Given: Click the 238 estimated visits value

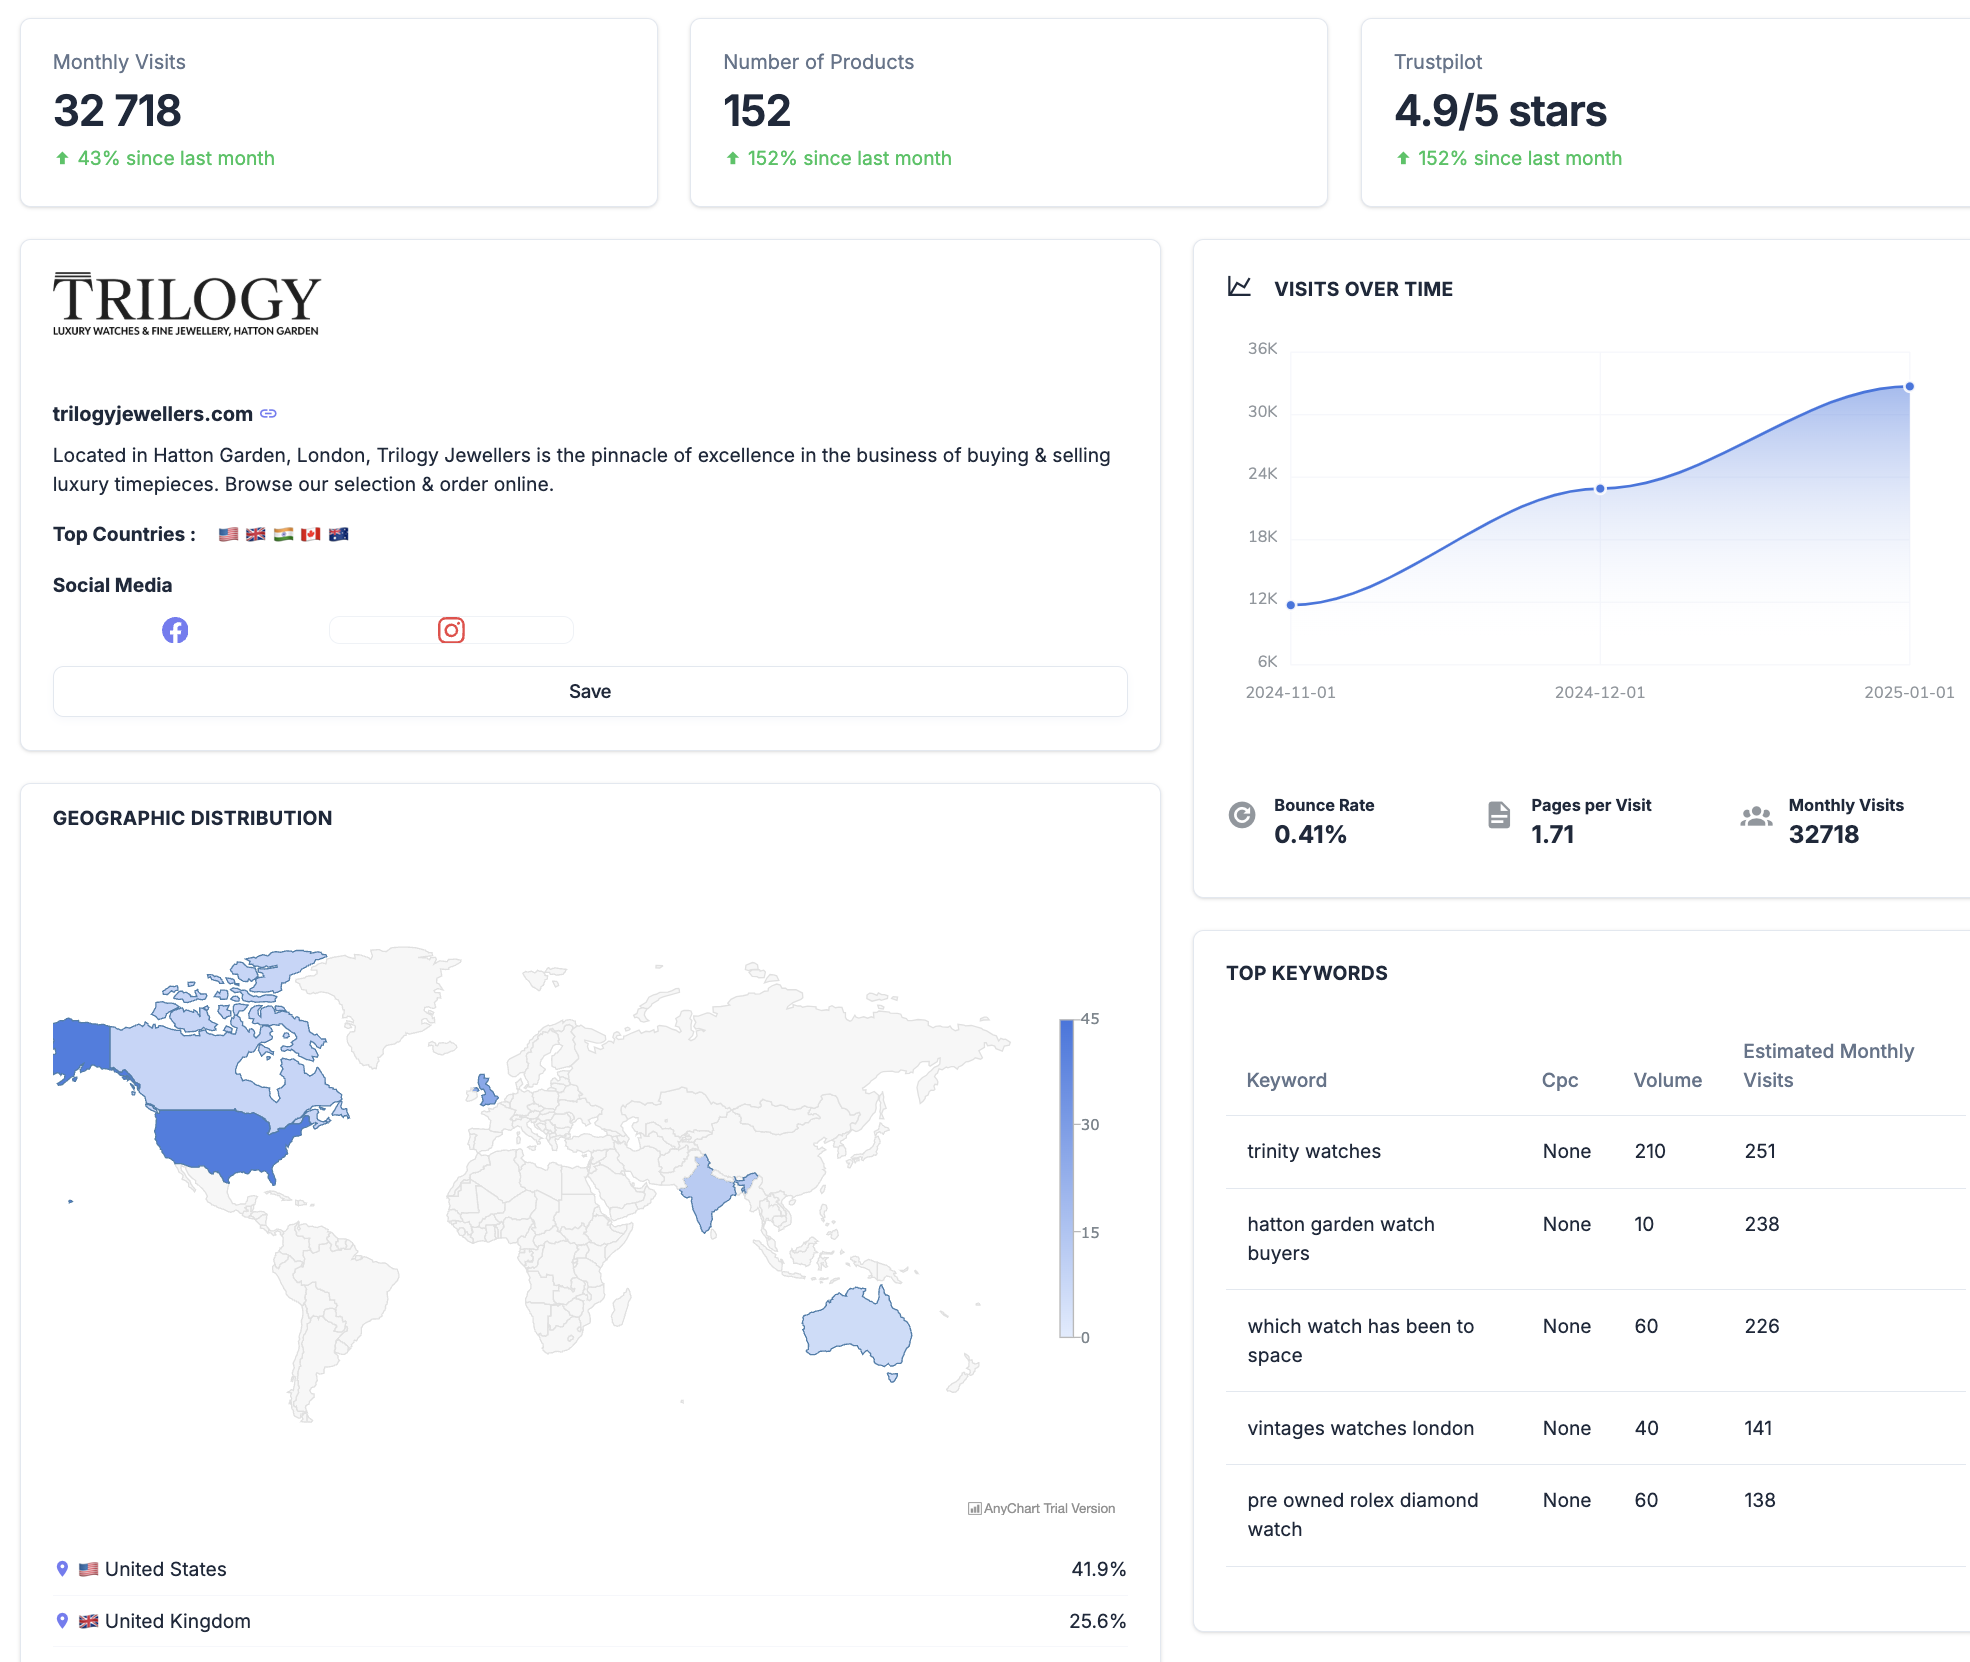Looking at the screenshot, I should click(x=1762, y=1224).
